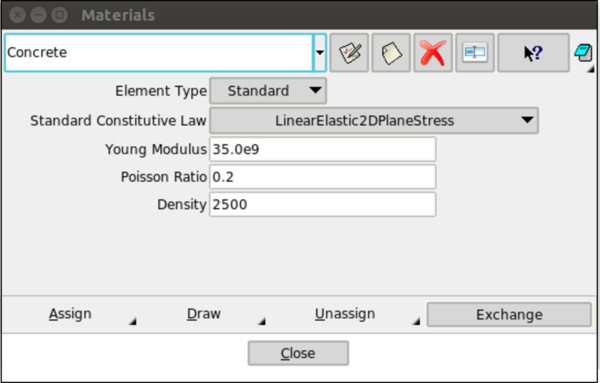Click the Element Type label
Screen dimensions: 600x383
point(161,91)
